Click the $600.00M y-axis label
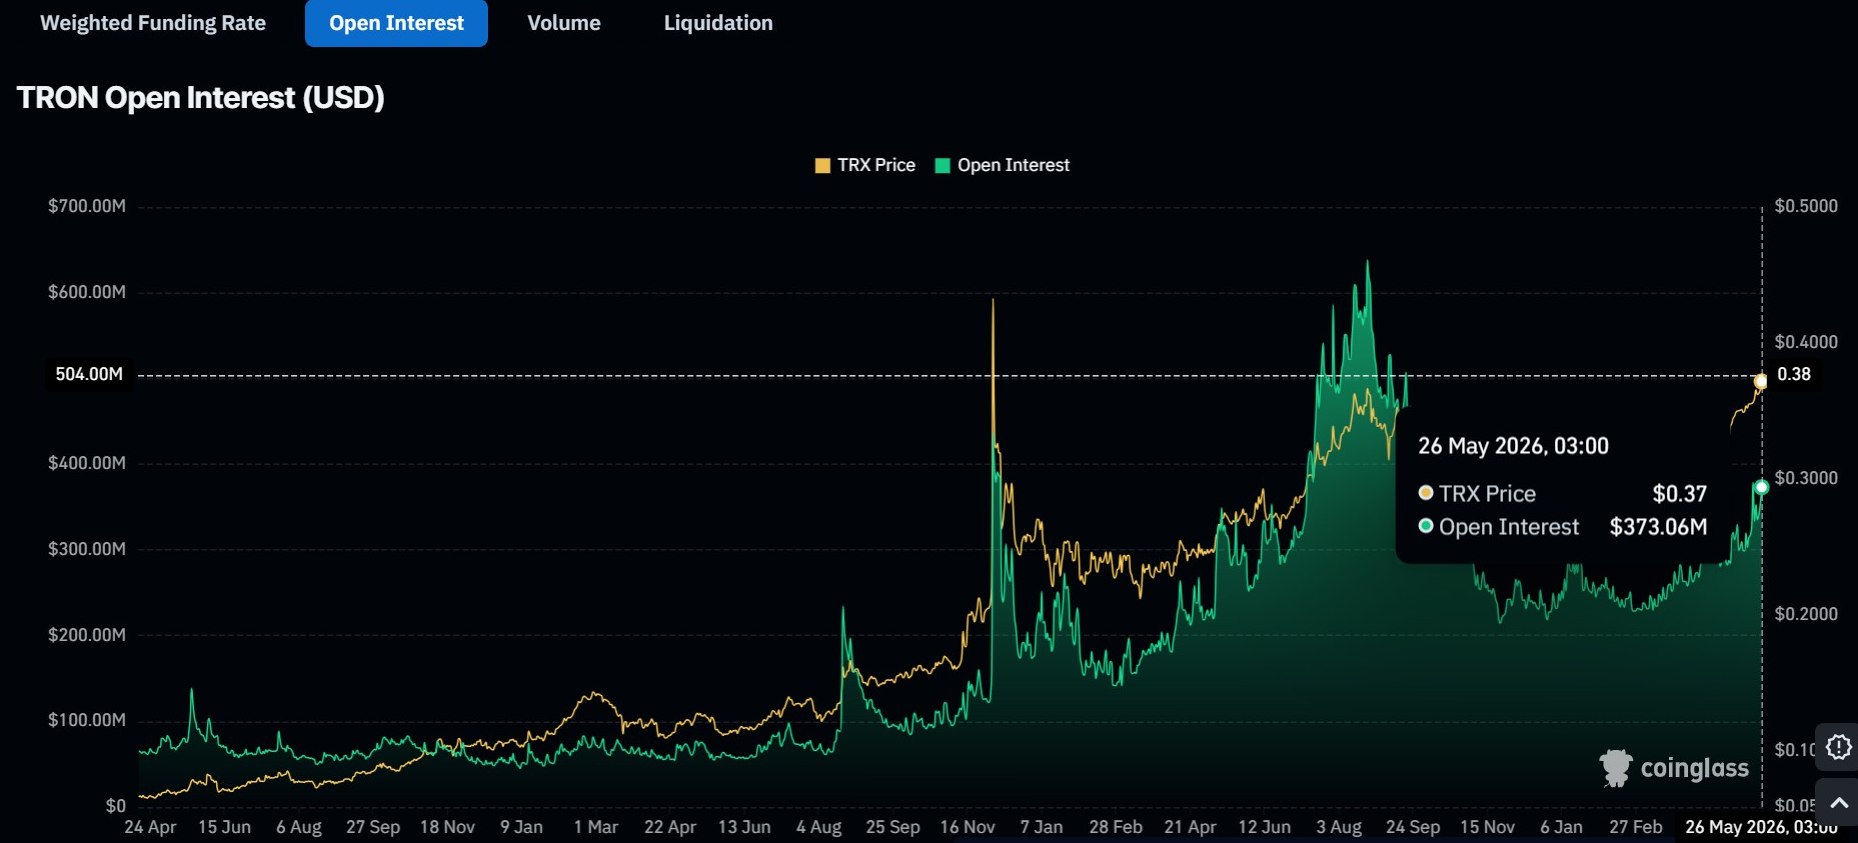Screen dimensions: 1858x843 coord(87,292)
